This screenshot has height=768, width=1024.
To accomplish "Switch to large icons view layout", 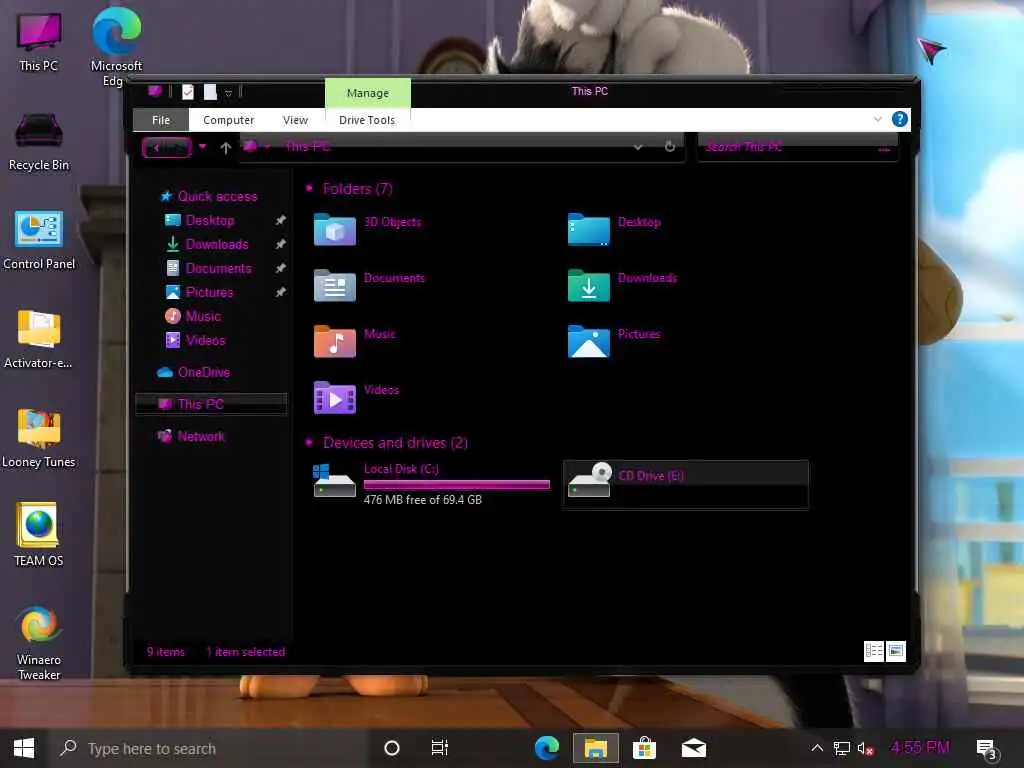I will 896,651.
